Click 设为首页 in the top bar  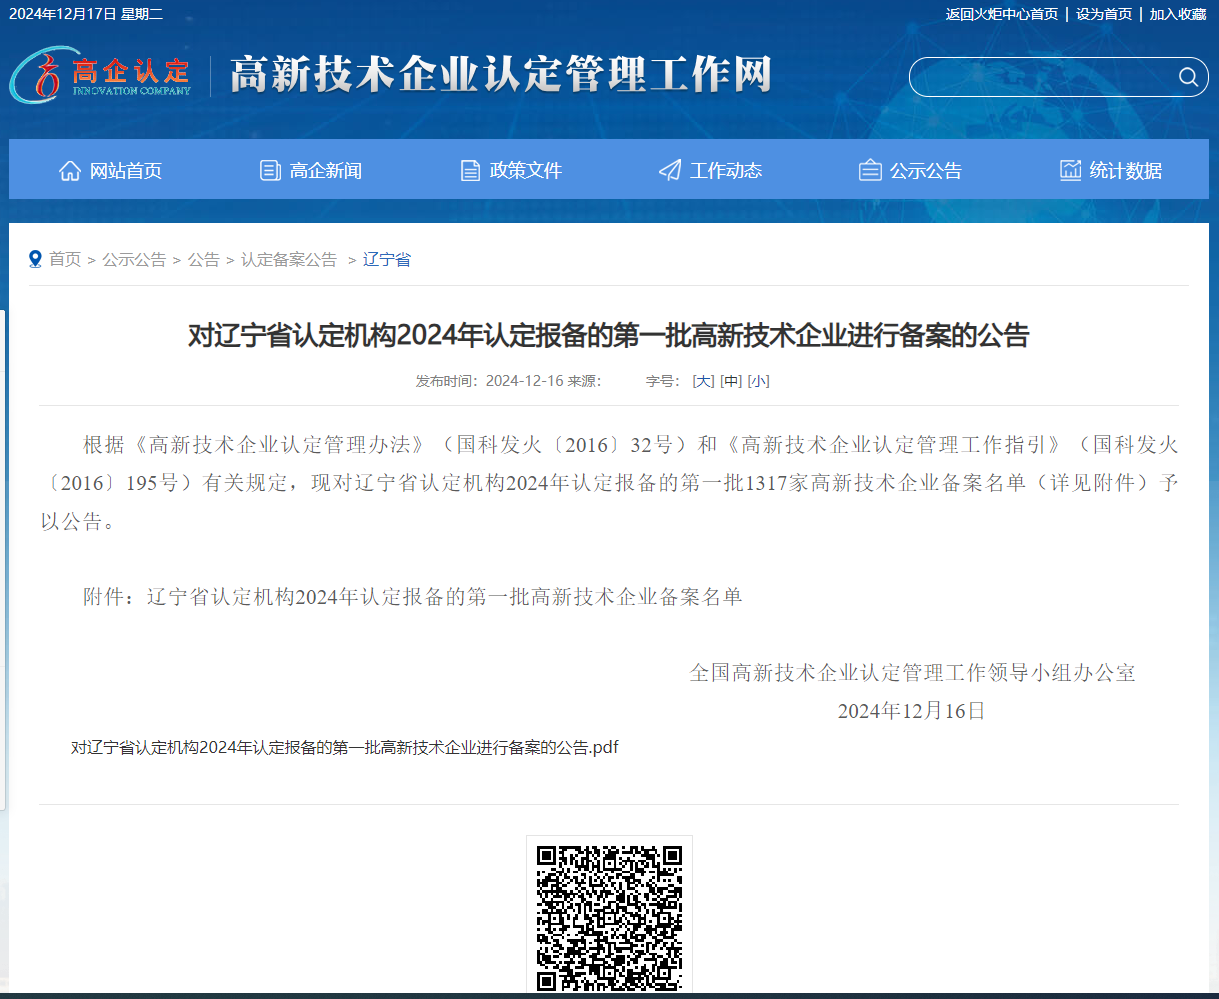(1104, 14)
